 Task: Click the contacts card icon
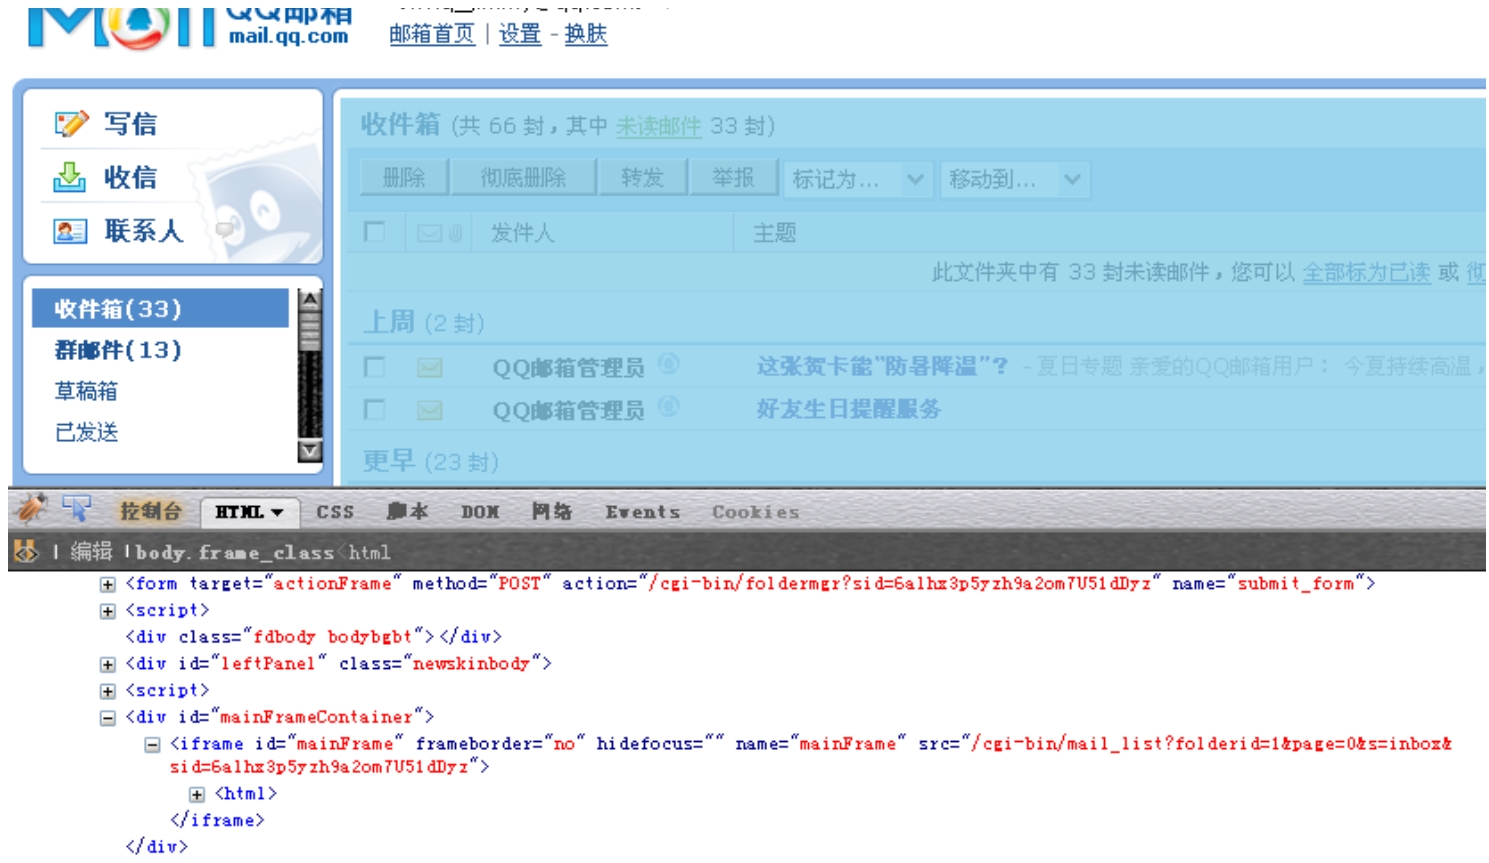click(70, 231)
